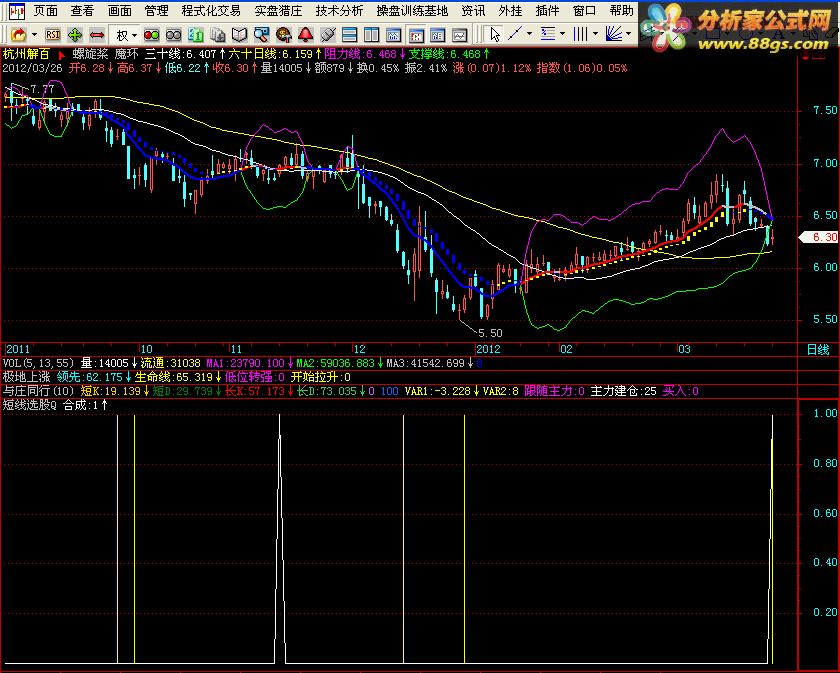Expand the trend line tool dropdown arrow

coord(529,34)
